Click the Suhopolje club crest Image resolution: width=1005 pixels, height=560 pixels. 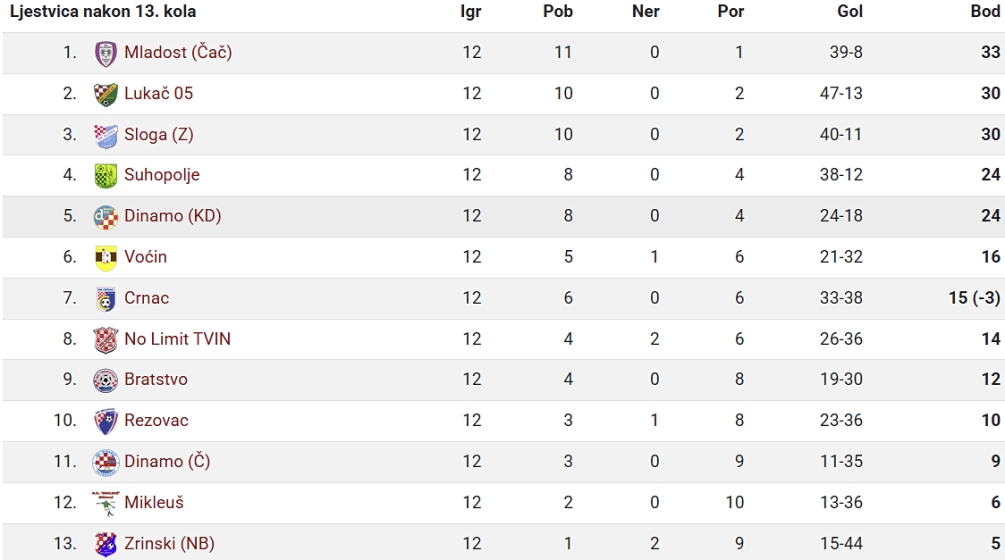point(106,176)
